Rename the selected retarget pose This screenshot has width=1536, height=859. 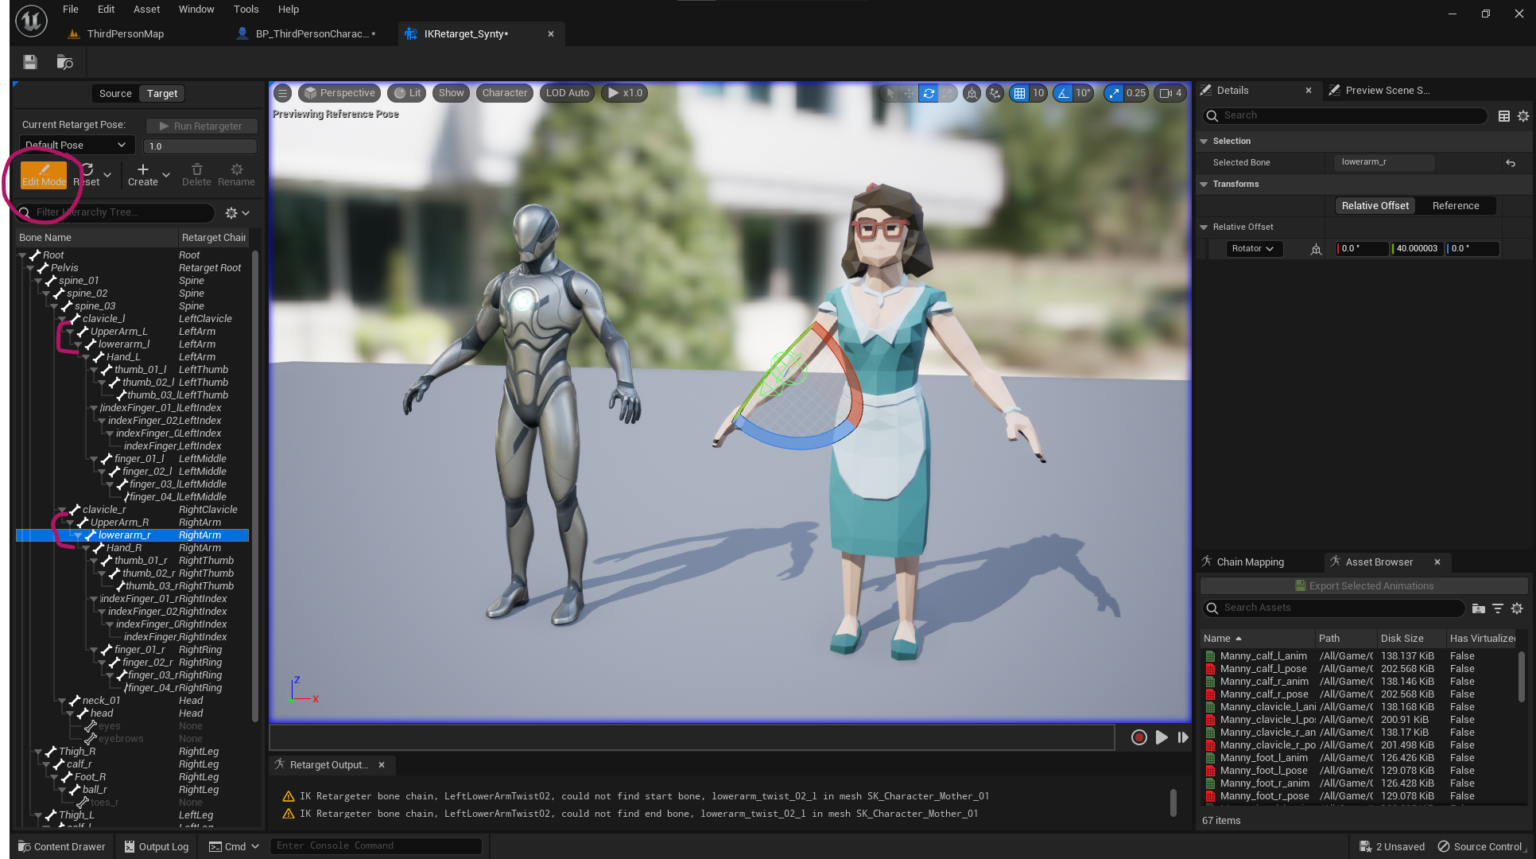236,174
